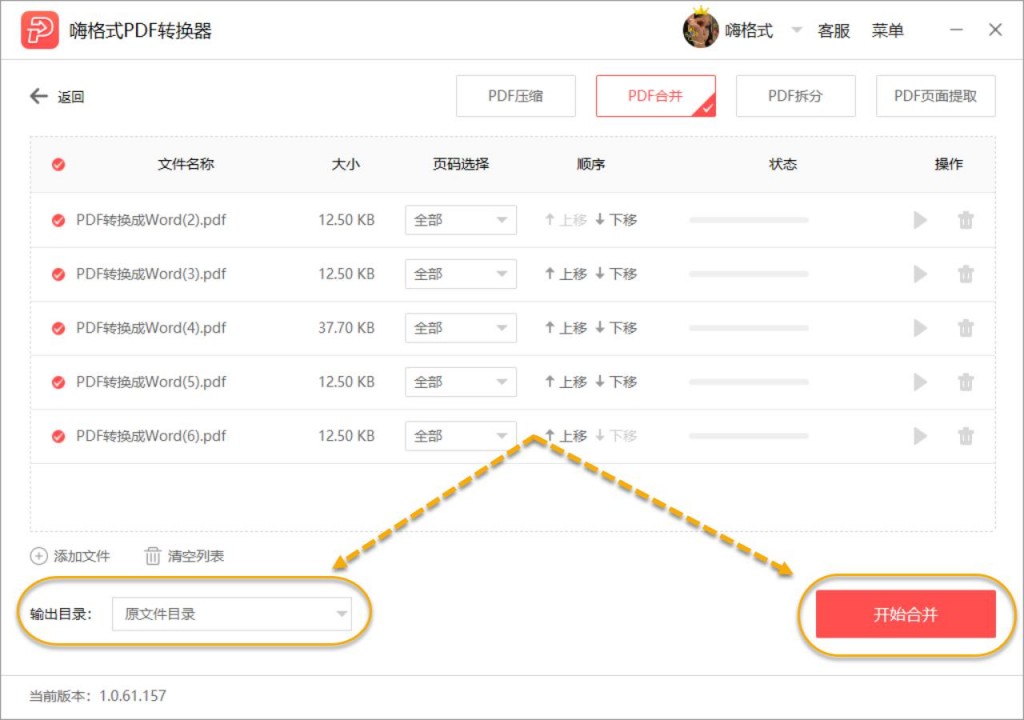Expand the user account dropdown arrow
Image resolution: width=1024 pixels, height=720 pixels.
click(x=796, y=29)
